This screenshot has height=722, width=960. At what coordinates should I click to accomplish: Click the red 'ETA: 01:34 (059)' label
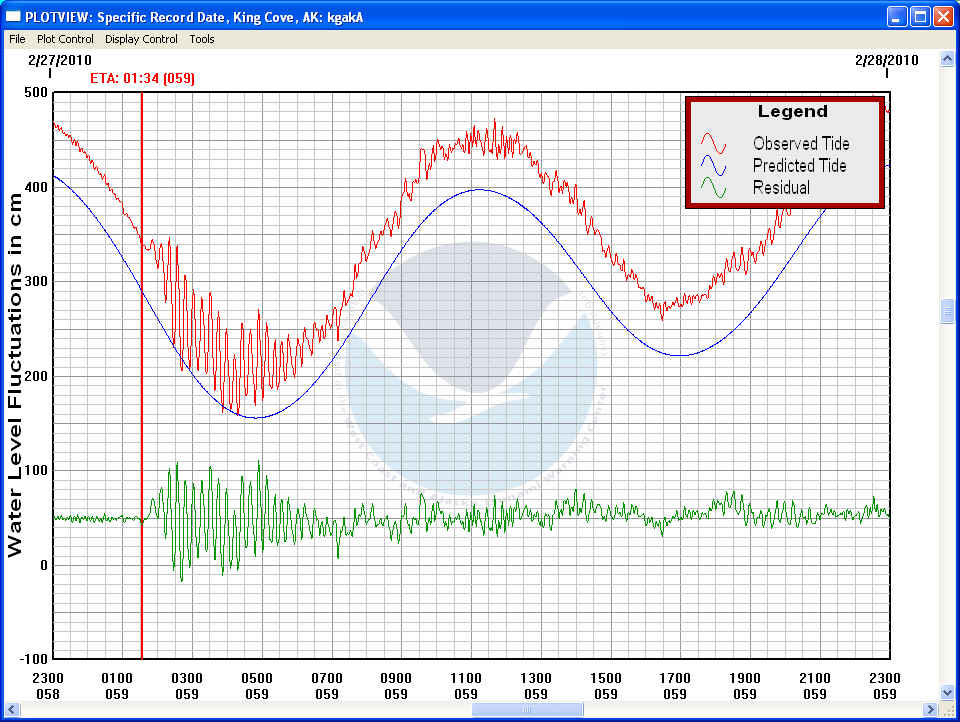tap(142, 78)
